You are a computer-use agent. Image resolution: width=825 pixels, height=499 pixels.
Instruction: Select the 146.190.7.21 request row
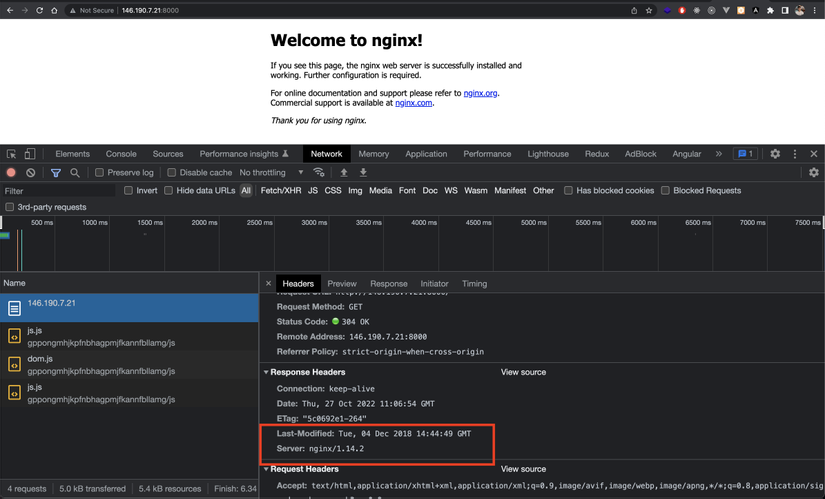pos(129,308)
